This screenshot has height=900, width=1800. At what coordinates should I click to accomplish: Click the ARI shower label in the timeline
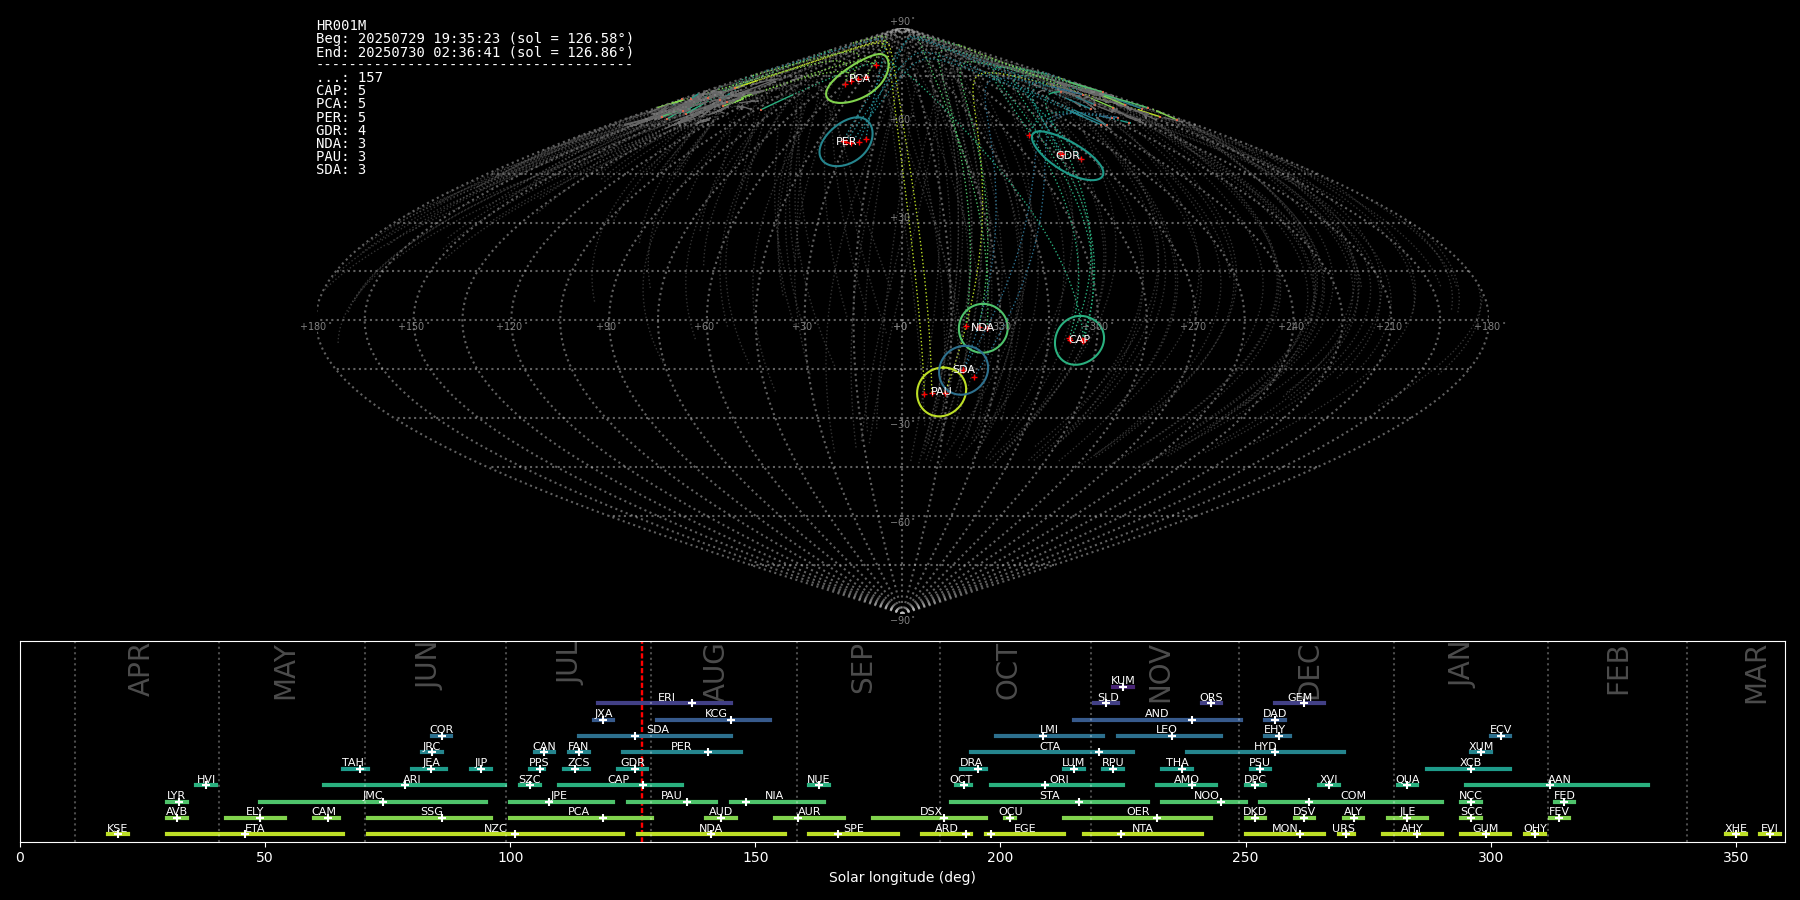tap(412, 780)
